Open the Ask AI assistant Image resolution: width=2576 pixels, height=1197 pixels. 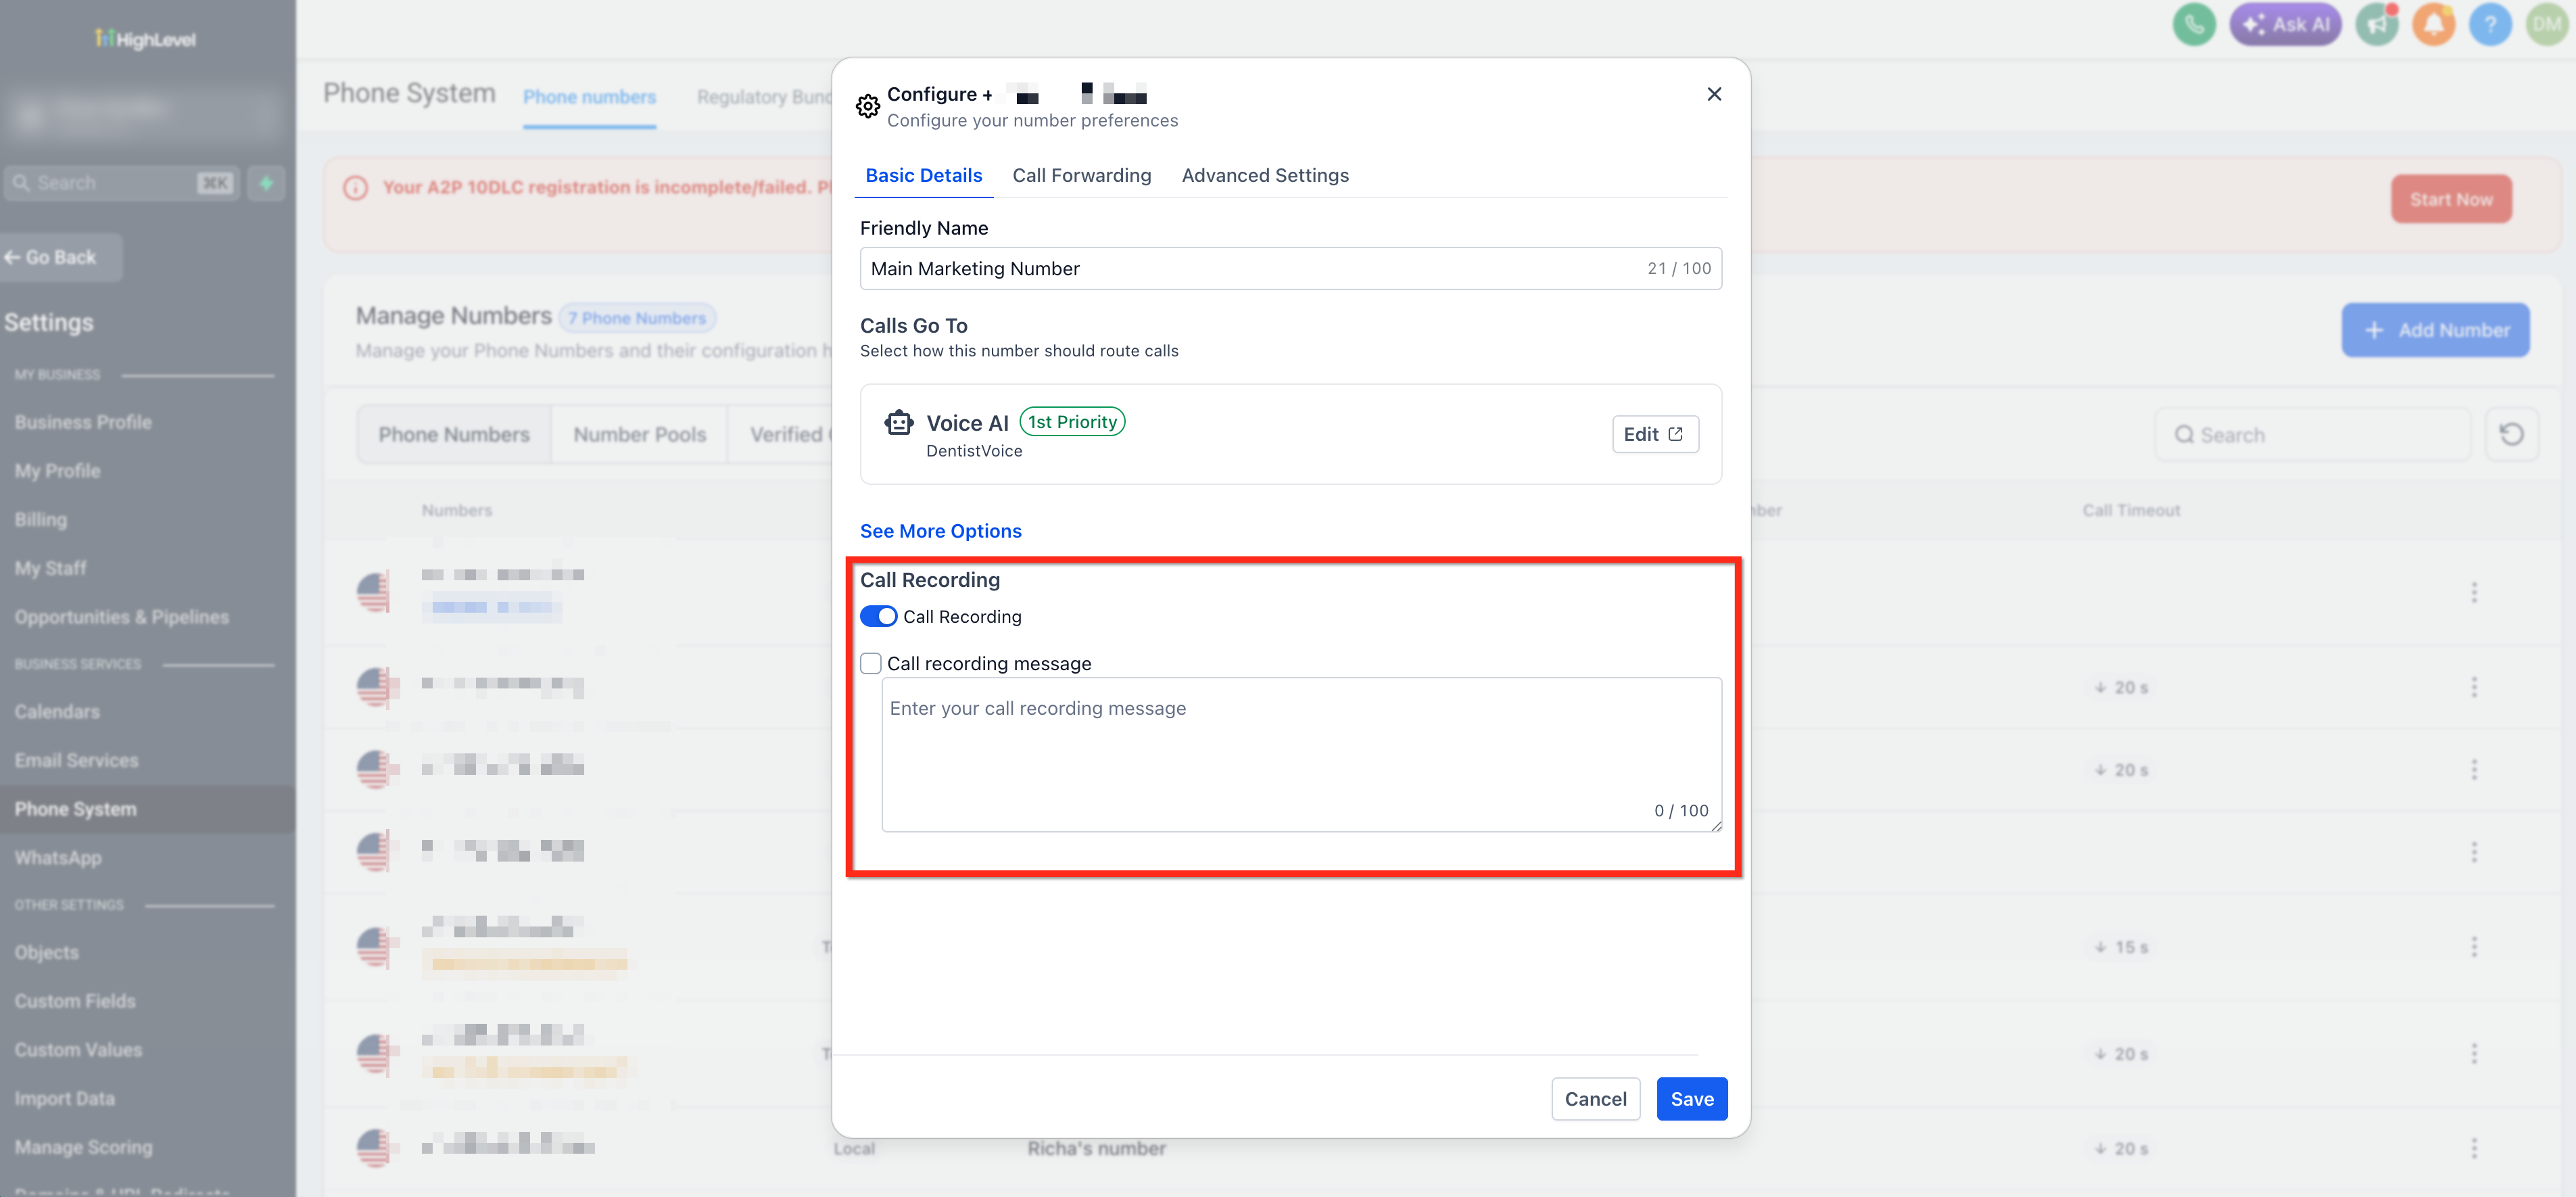[x=2286, y=24]
